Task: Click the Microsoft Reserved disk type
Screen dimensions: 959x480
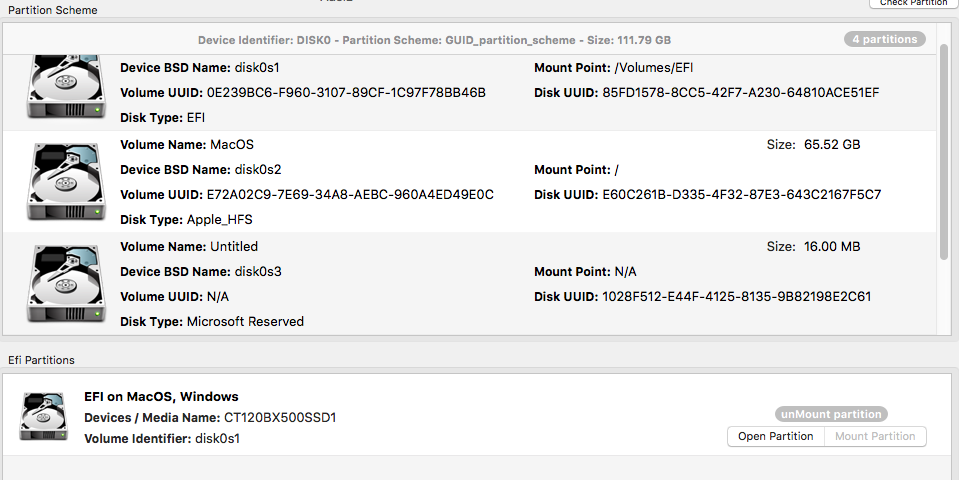Action: [245, 322]
